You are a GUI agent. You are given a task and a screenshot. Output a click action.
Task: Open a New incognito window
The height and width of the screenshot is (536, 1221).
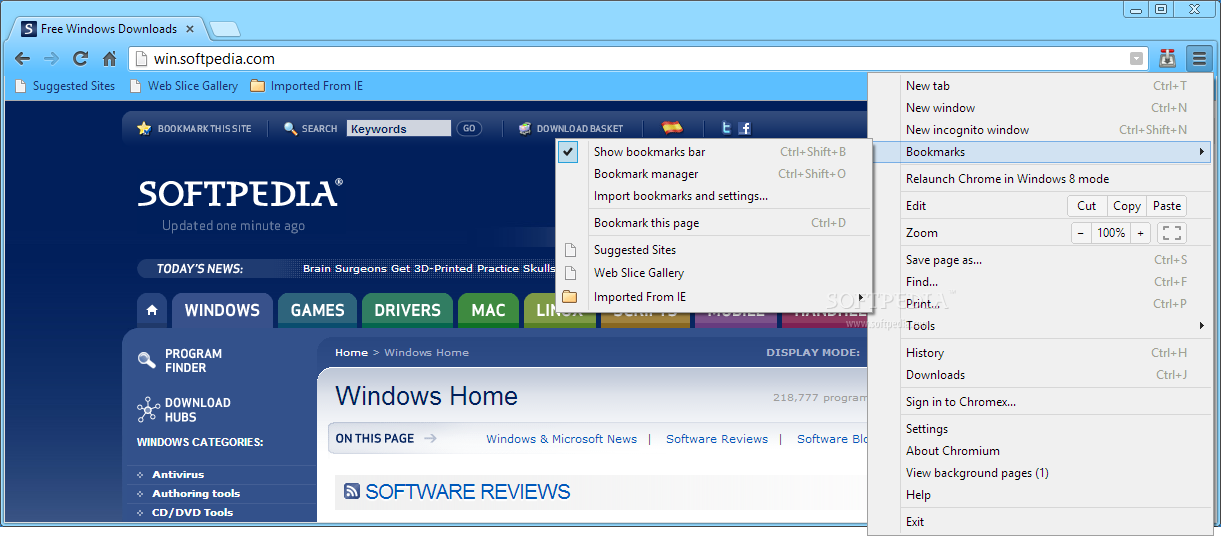(1039, 130)
